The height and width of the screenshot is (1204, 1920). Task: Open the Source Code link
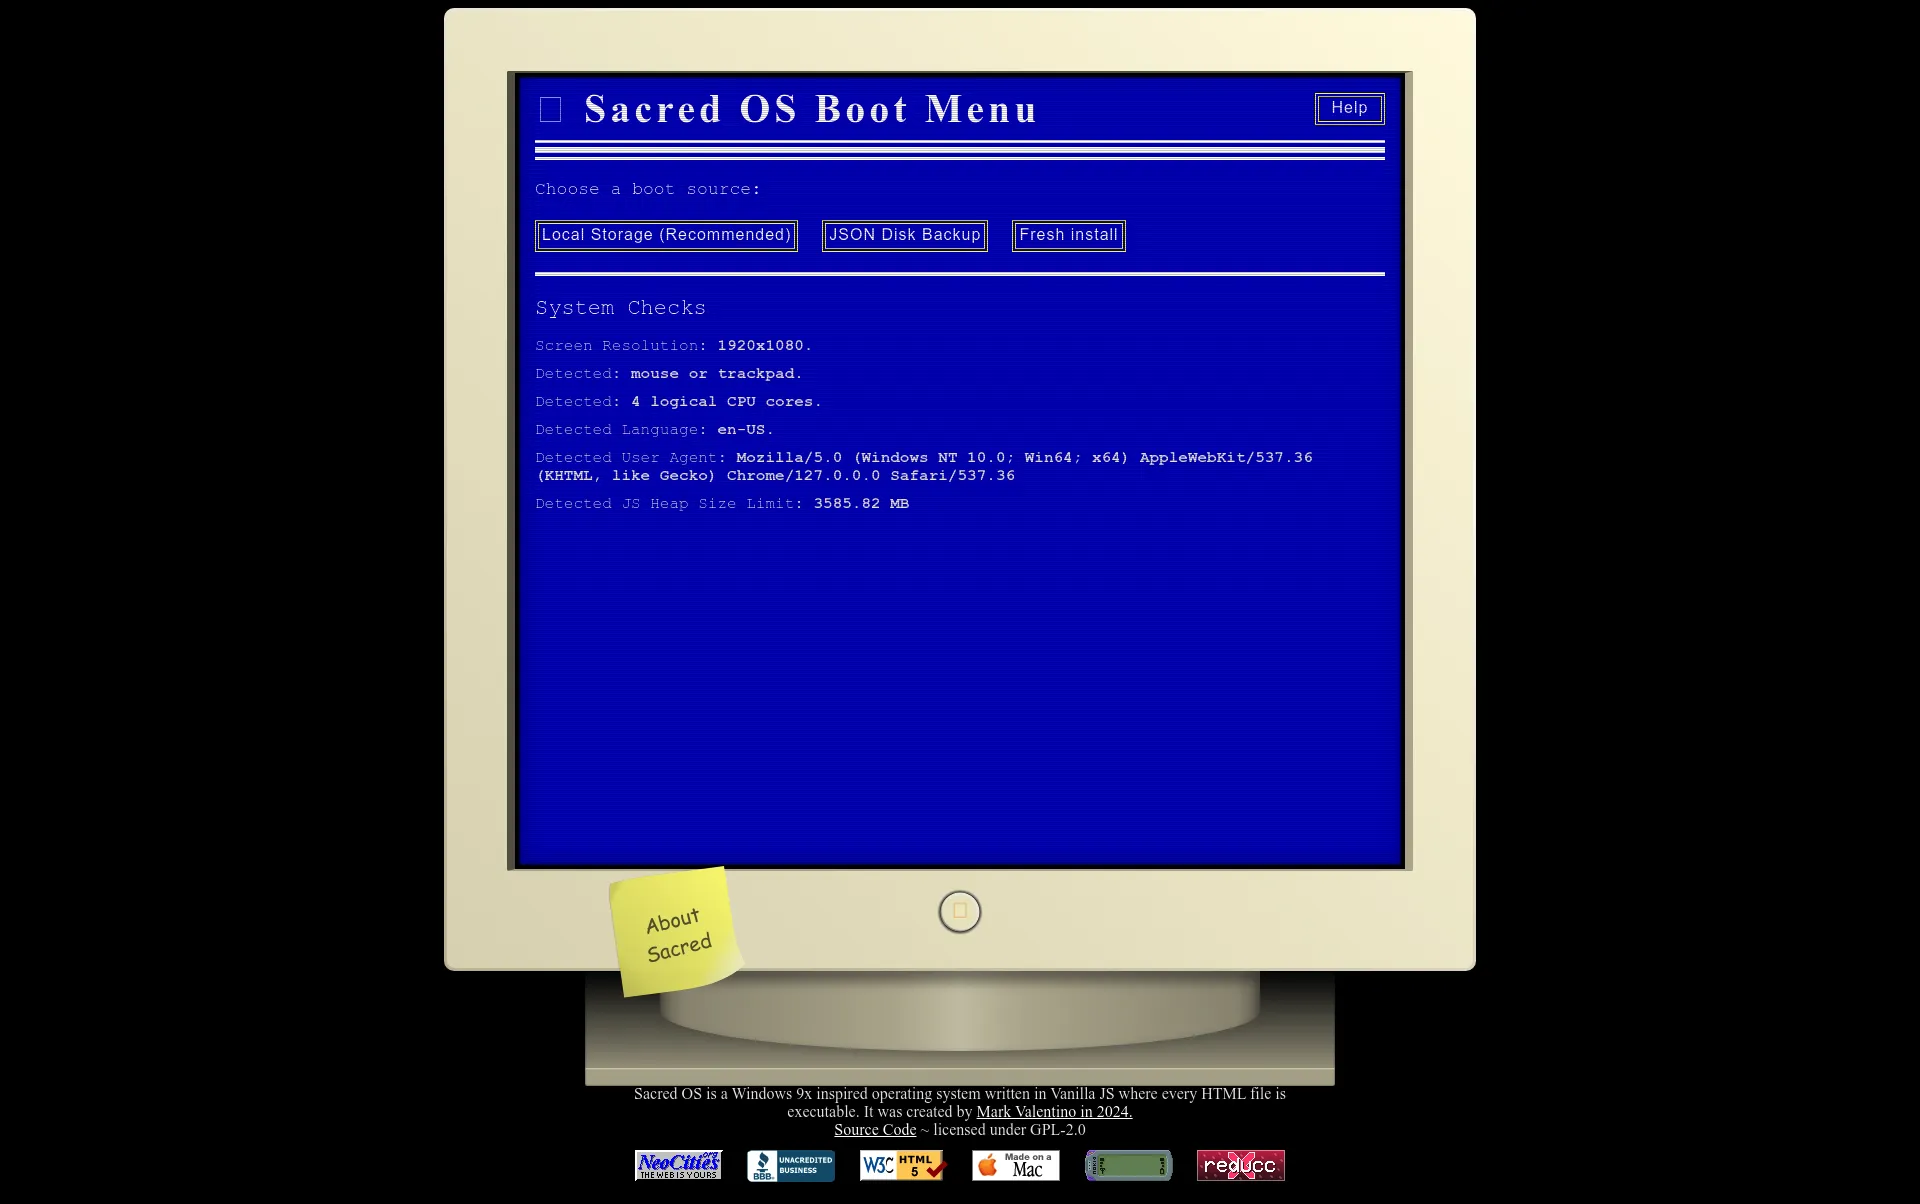[875, 1129]
